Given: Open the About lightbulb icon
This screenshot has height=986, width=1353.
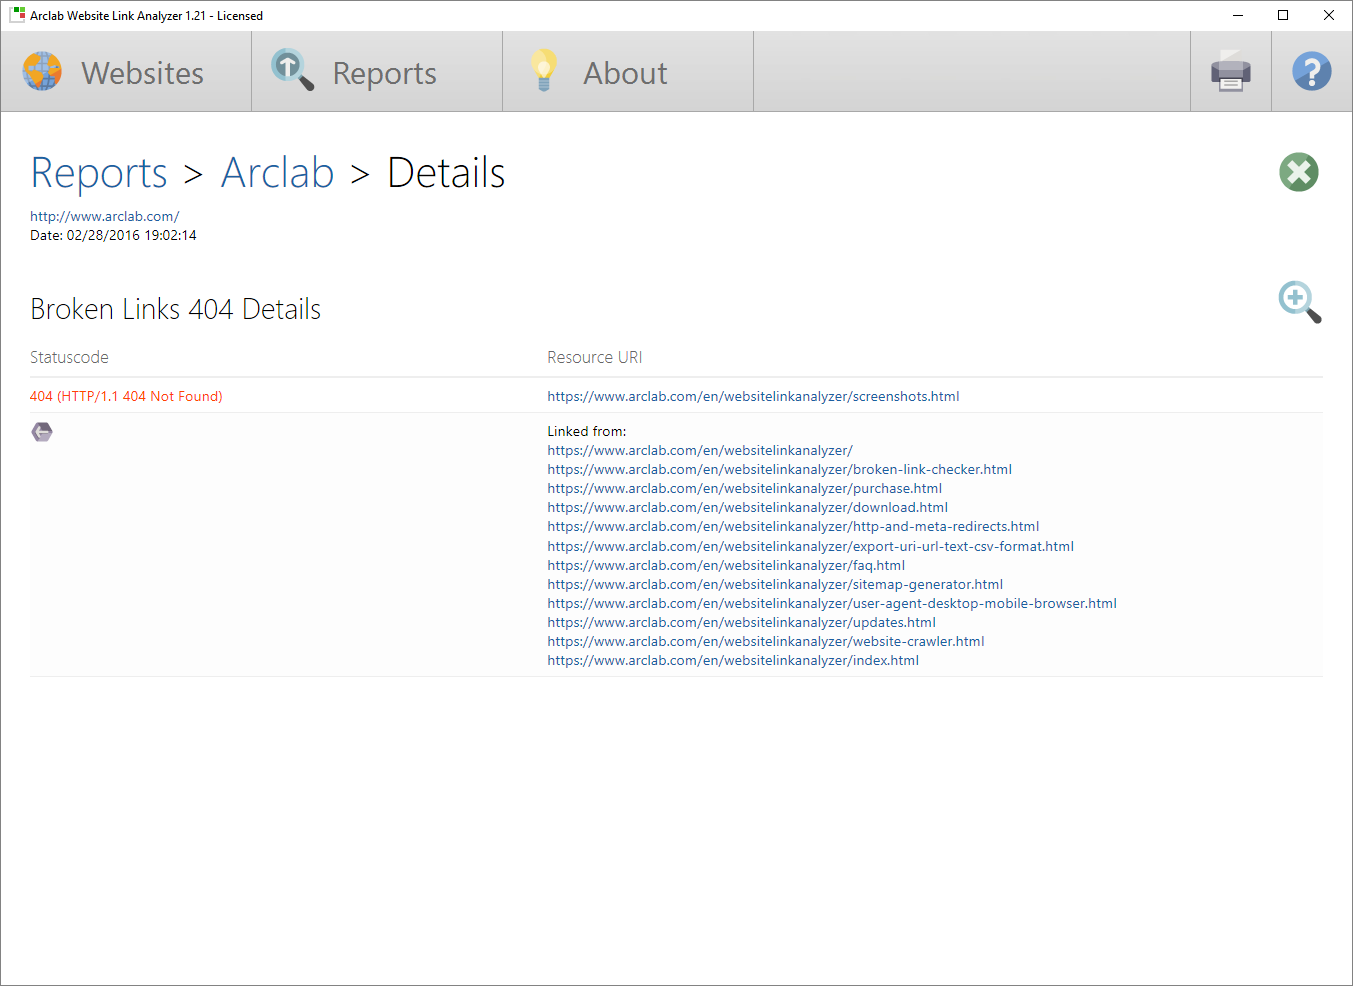Looking at the screenshot, I should tap(543, 71).
